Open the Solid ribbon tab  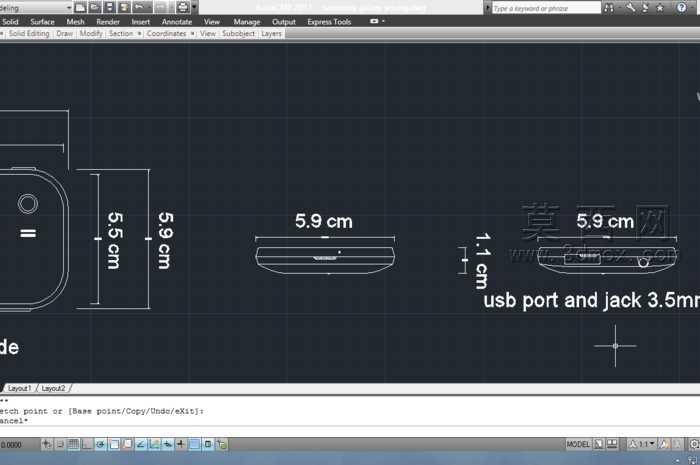tap(10, 21)
